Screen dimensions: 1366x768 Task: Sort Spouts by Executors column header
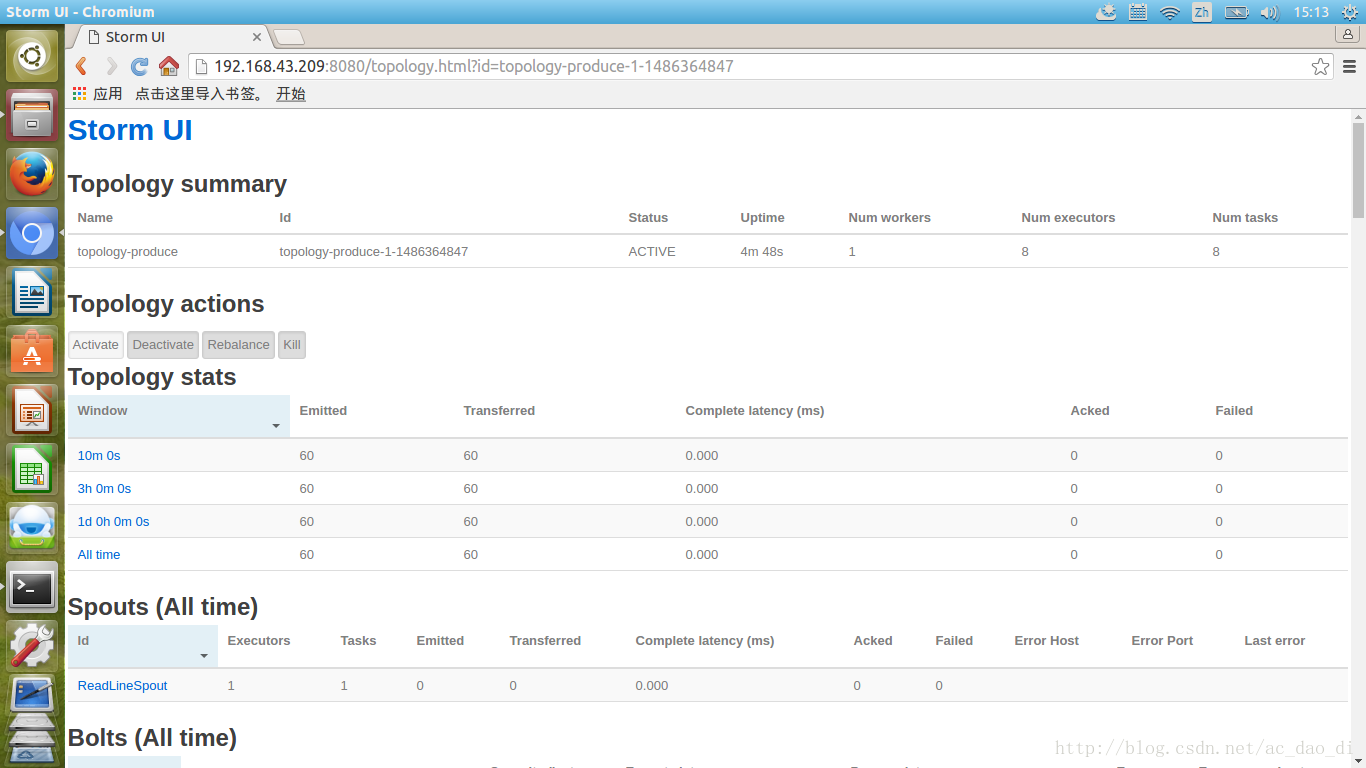[x=259, y=640]
